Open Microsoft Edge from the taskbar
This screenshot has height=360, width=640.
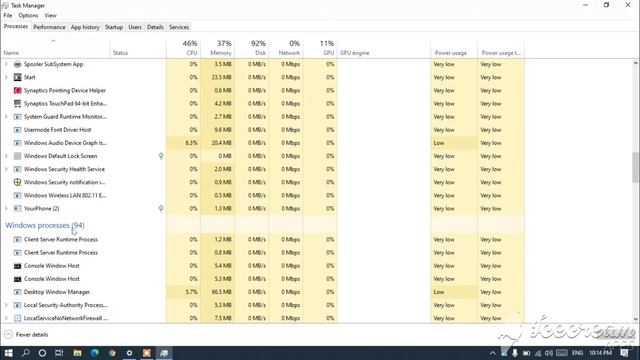coord(95,353)
